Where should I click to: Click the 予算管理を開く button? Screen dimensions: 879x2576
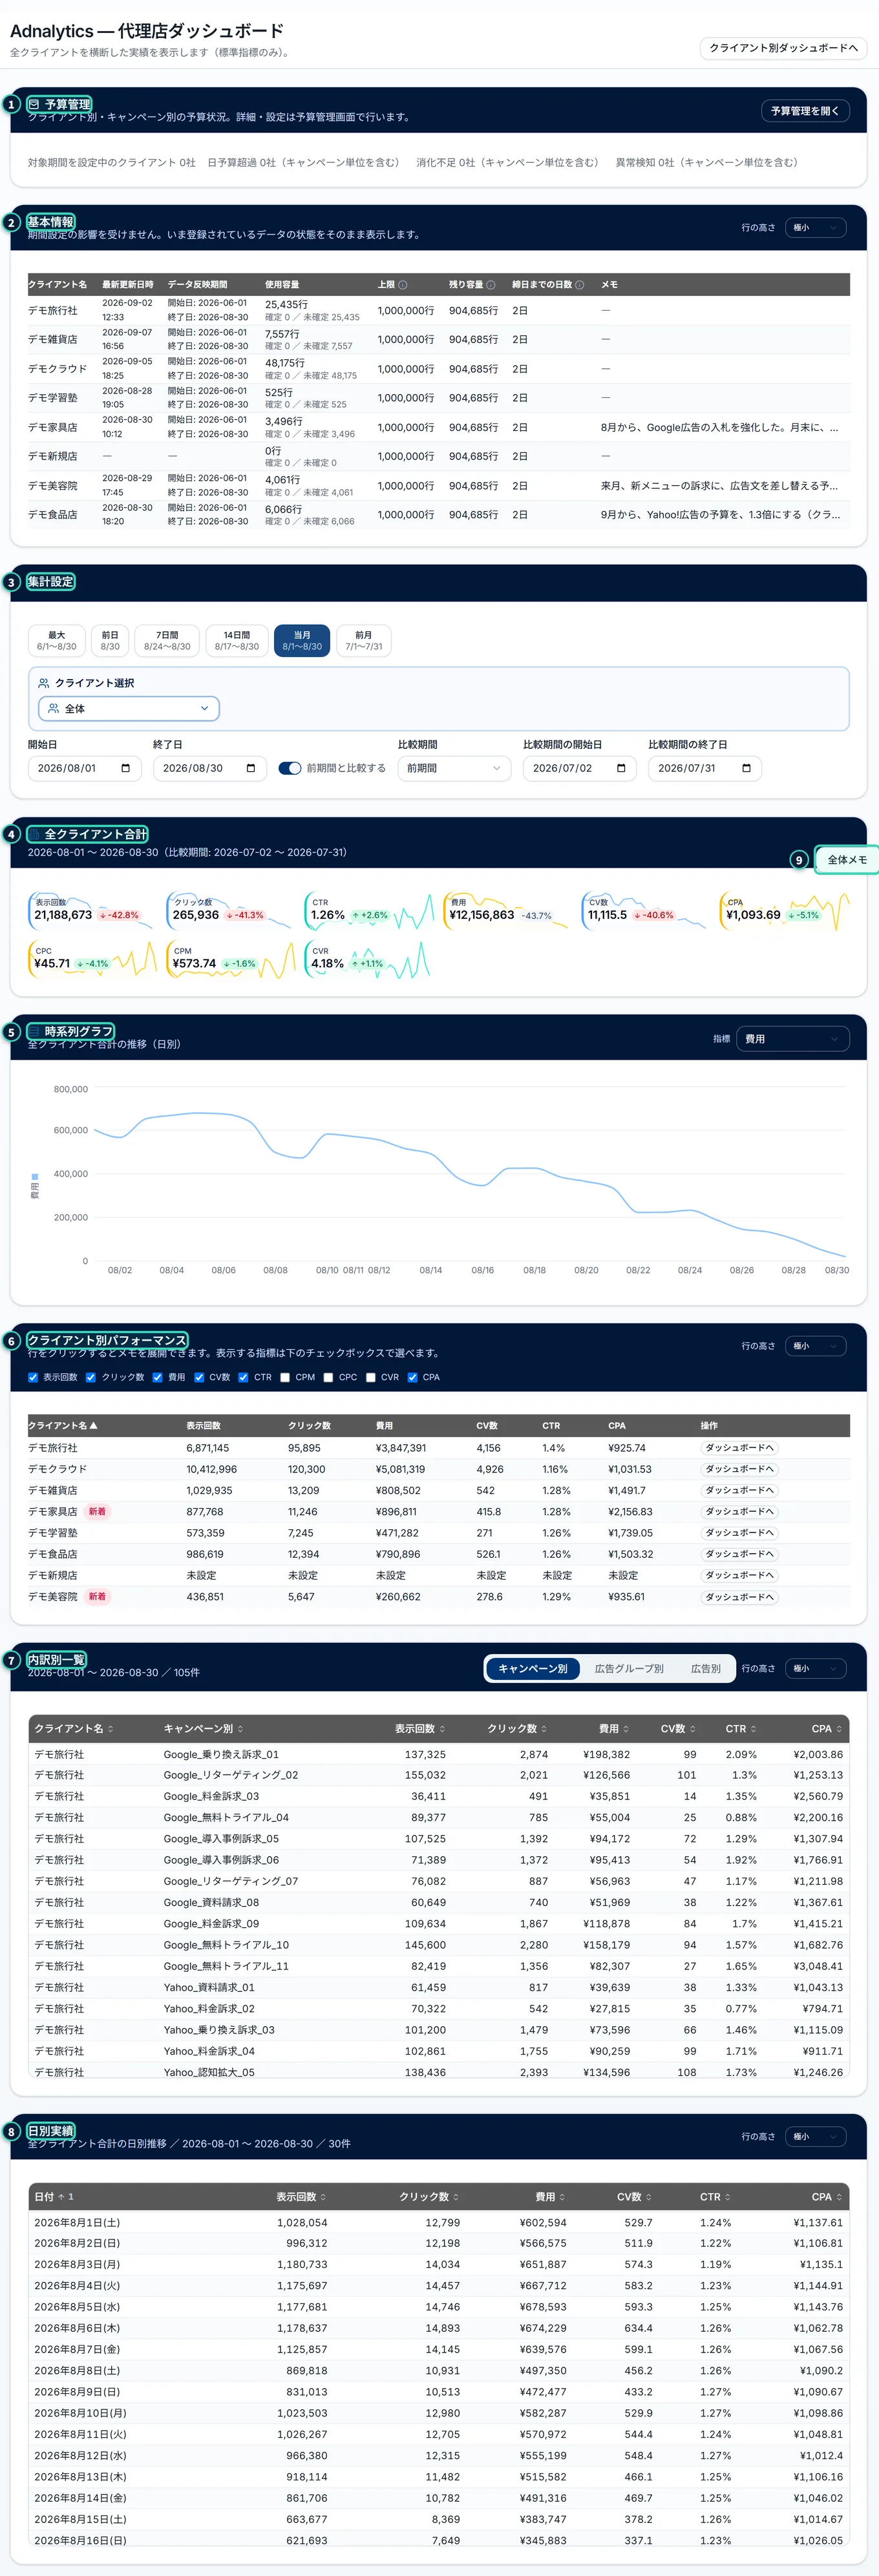tap(805, 111)
